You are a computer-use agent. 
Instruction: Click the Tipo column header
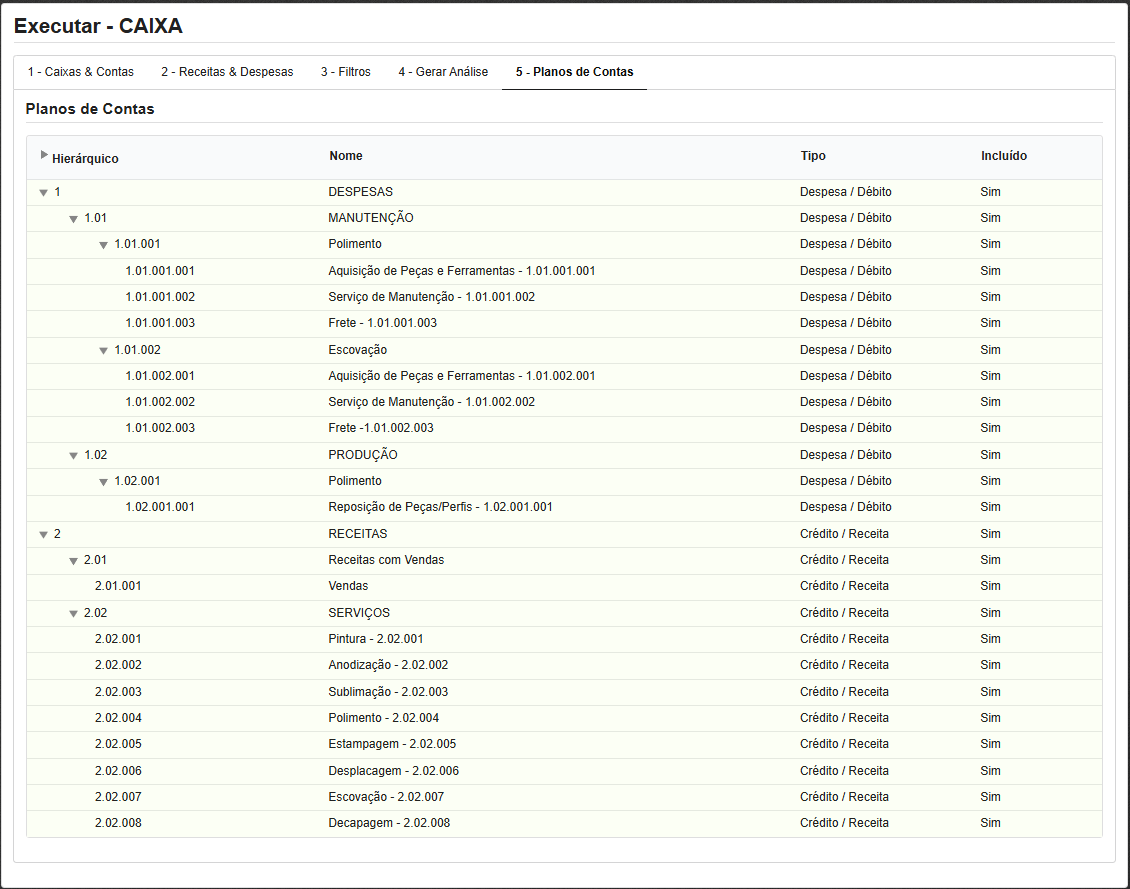pos(813,156)
